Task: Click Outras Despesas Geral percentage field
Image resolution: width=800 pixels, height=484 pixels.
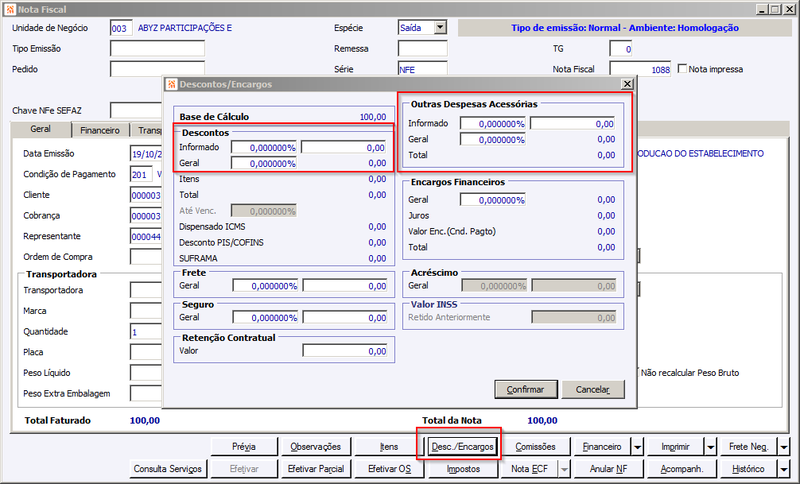Action: 493,139
